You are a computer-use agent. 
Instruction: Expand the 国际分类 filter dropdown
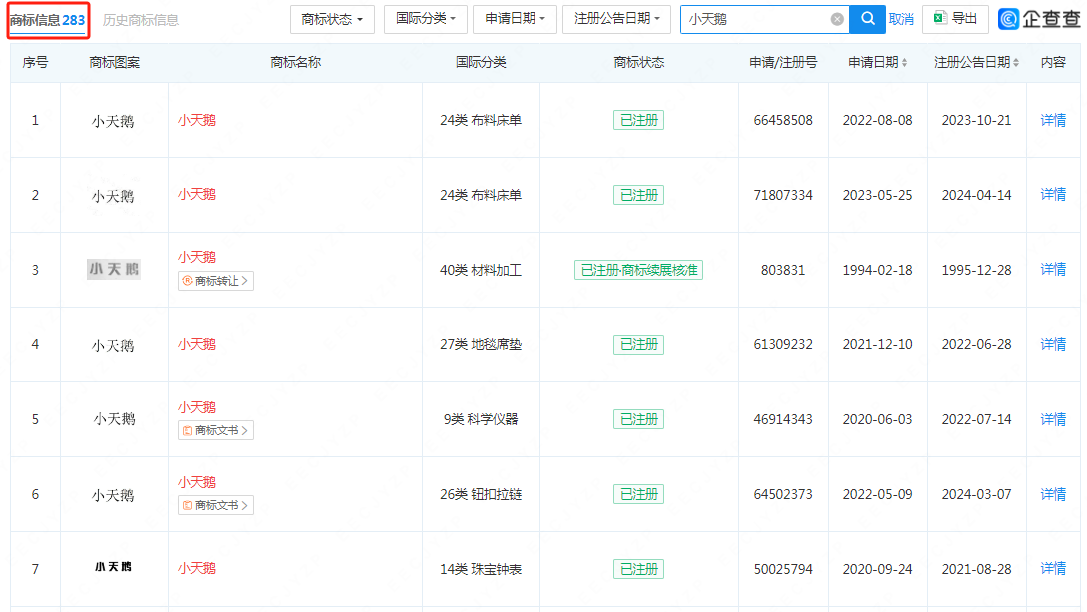tap(425, 19)
